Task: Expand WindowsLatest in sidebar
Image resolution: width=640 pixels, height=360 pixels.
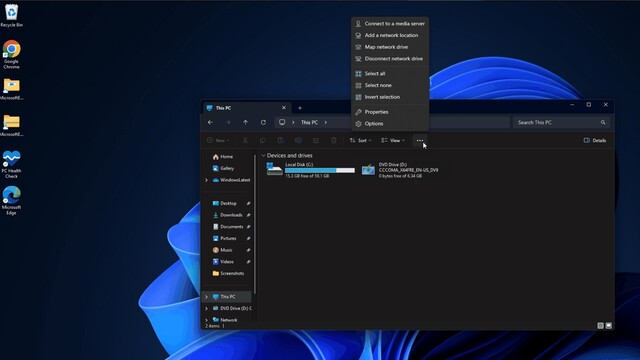Action: click(206, 180)
